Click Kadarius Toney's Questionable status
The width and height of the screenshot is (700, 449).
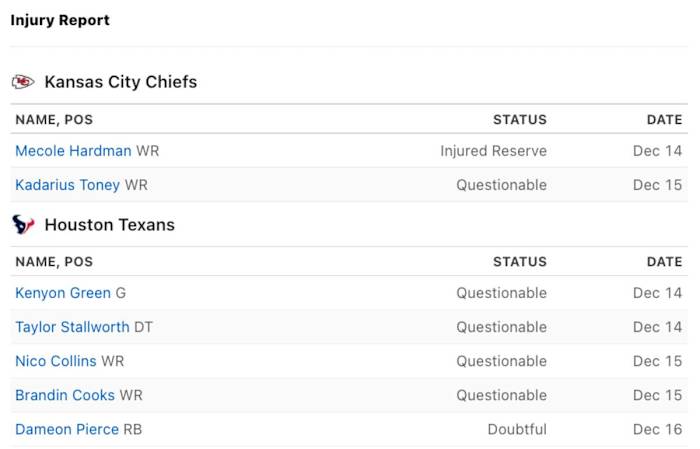[x=501, y=185]
